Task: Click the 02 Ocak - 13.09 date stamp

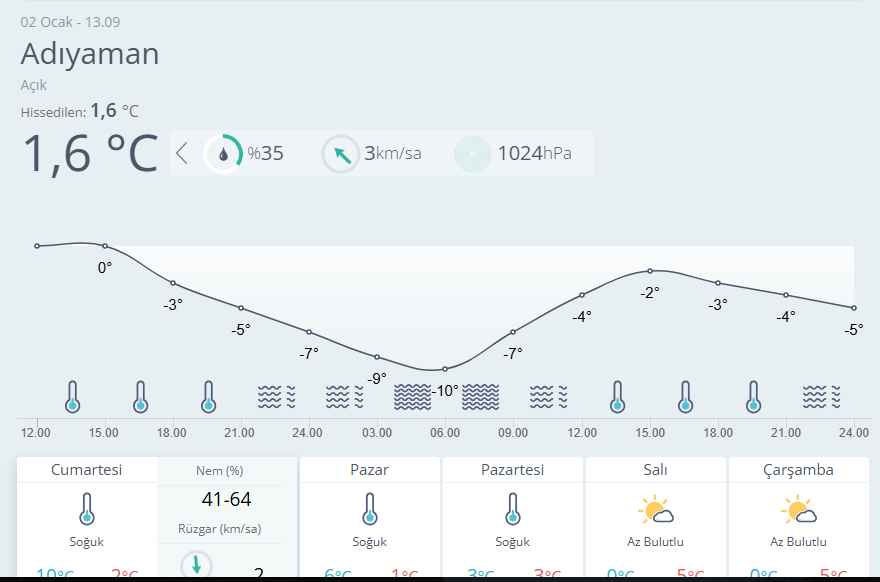Action: (x=70, y=22)
